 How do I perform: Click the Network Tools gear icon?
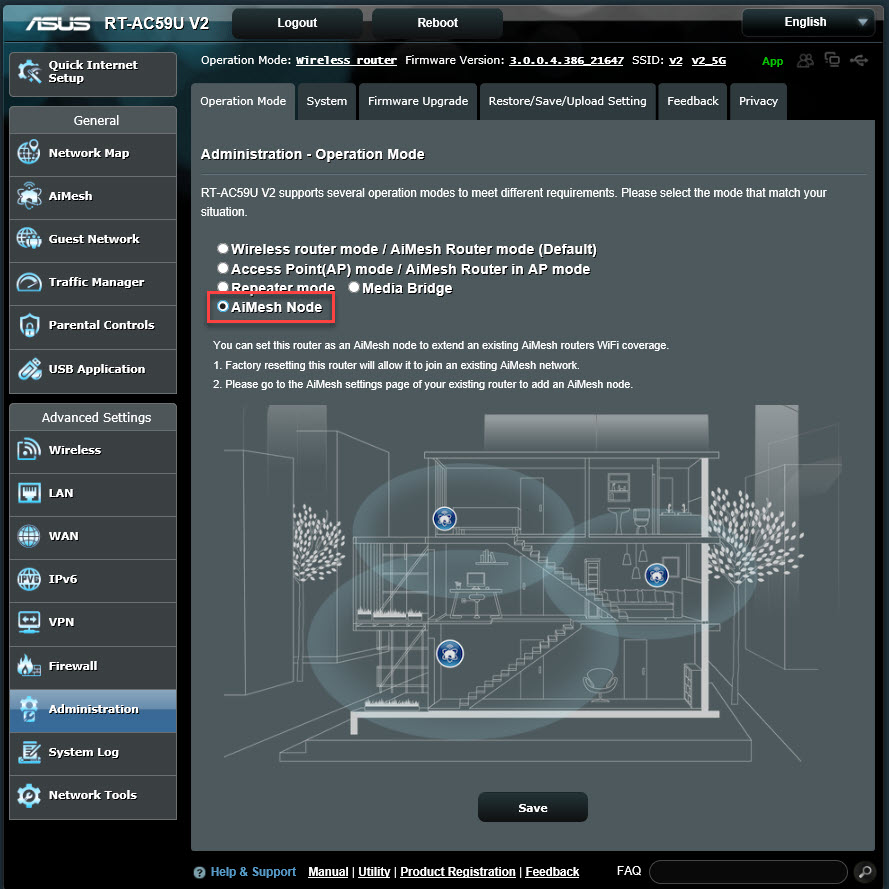28,795
